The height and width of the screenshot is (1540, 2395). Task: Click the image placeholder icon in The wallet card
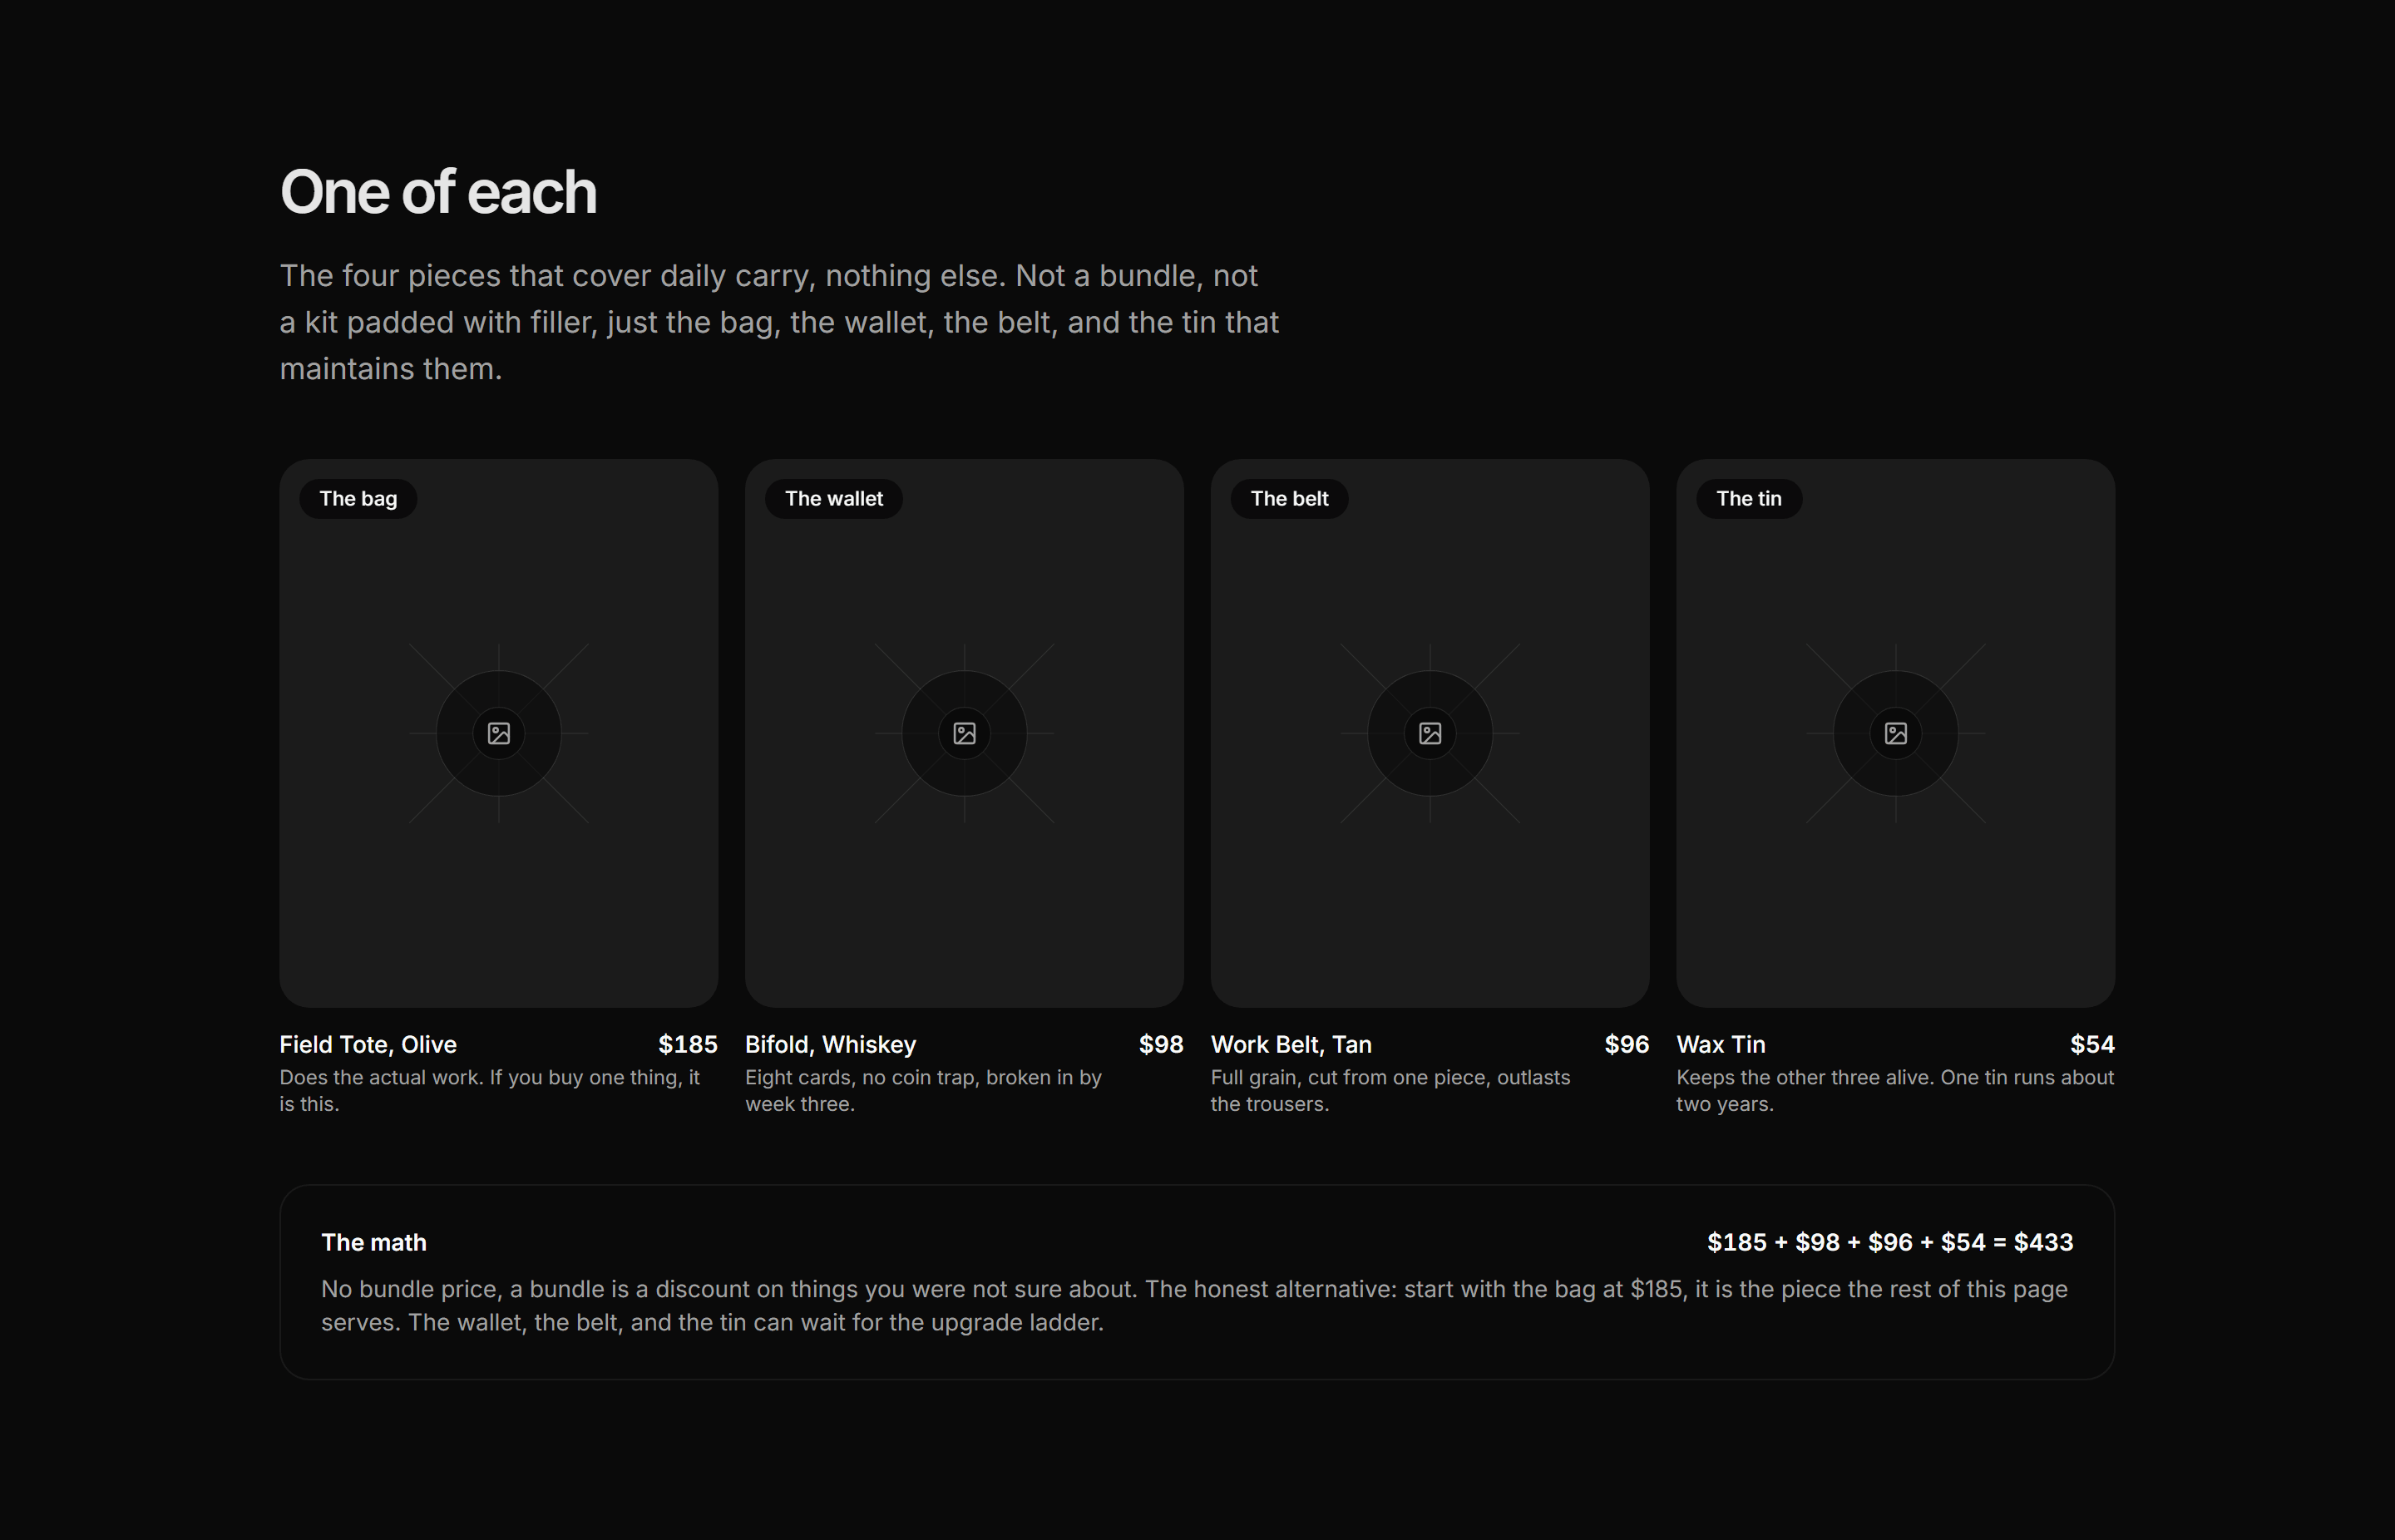964,733
